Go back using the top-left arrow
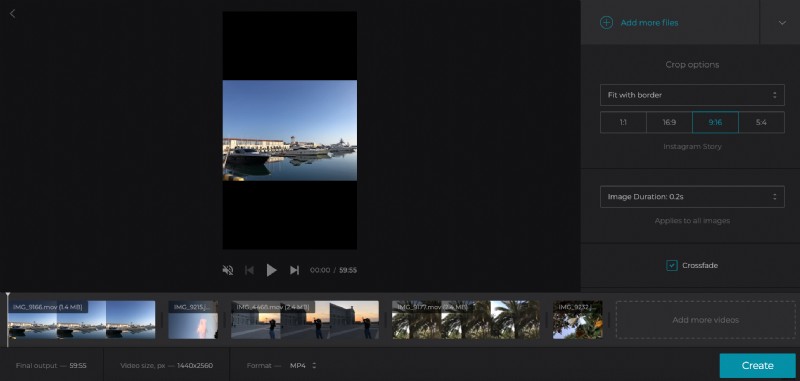 coord(12,14)
